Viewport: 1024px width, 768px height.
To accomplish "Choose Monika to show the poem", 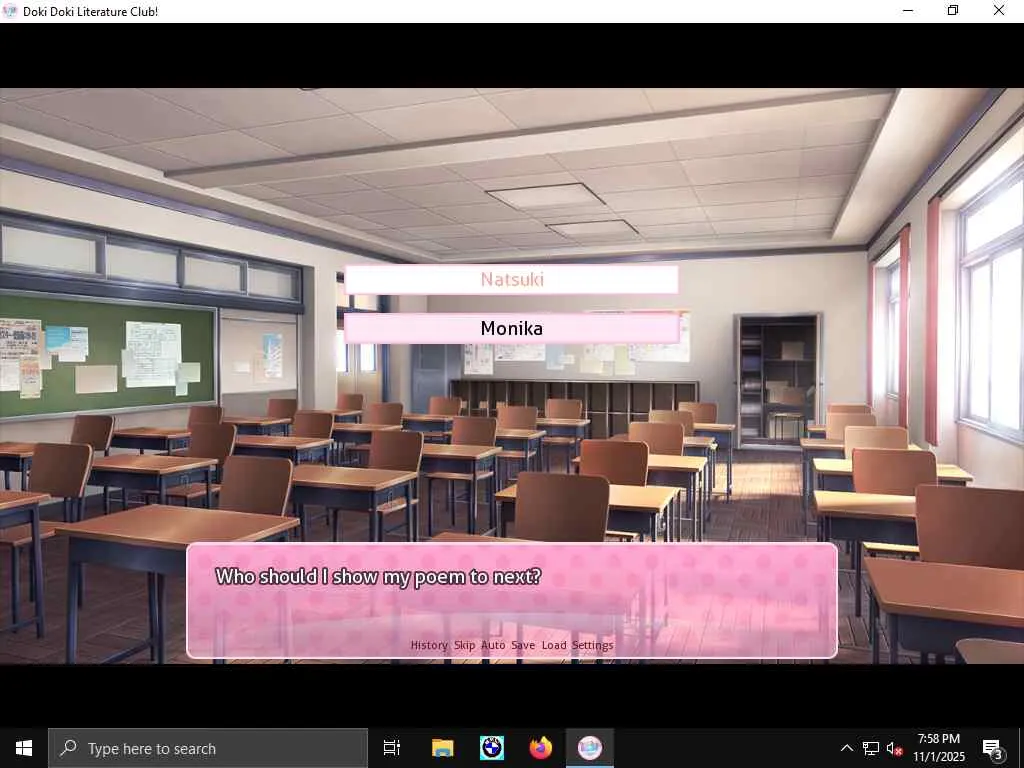I will (511, 328).
